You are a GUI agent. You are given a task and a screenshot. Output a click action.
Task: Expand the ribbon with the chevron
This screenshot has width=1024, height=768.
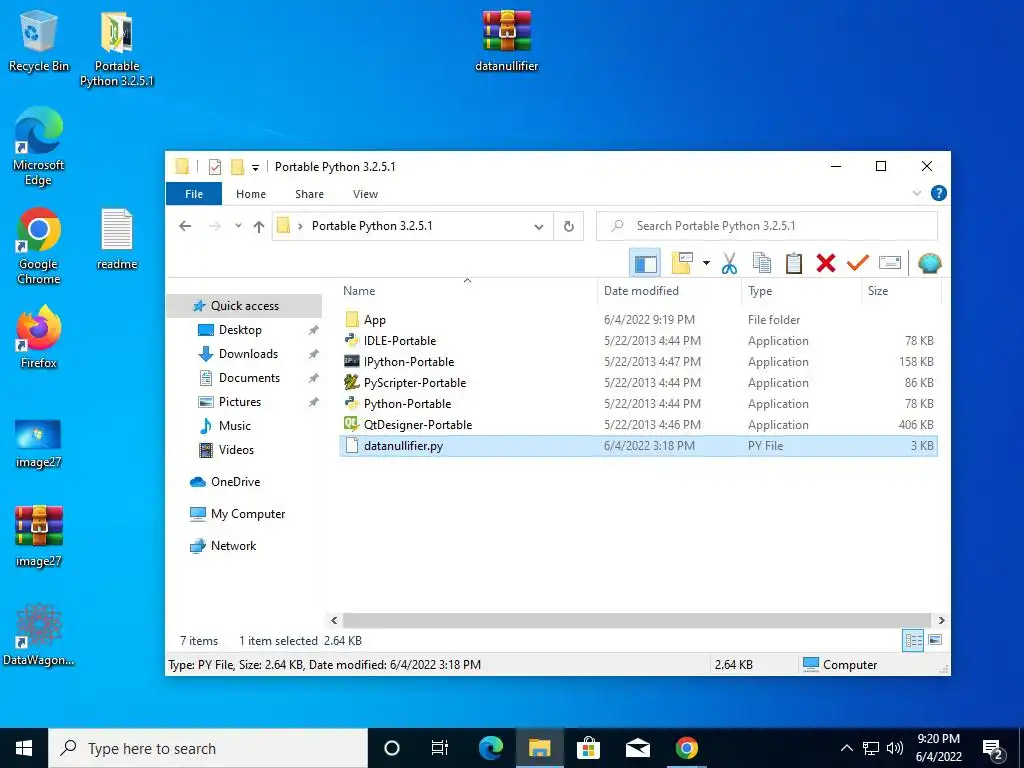click(916, 193)
